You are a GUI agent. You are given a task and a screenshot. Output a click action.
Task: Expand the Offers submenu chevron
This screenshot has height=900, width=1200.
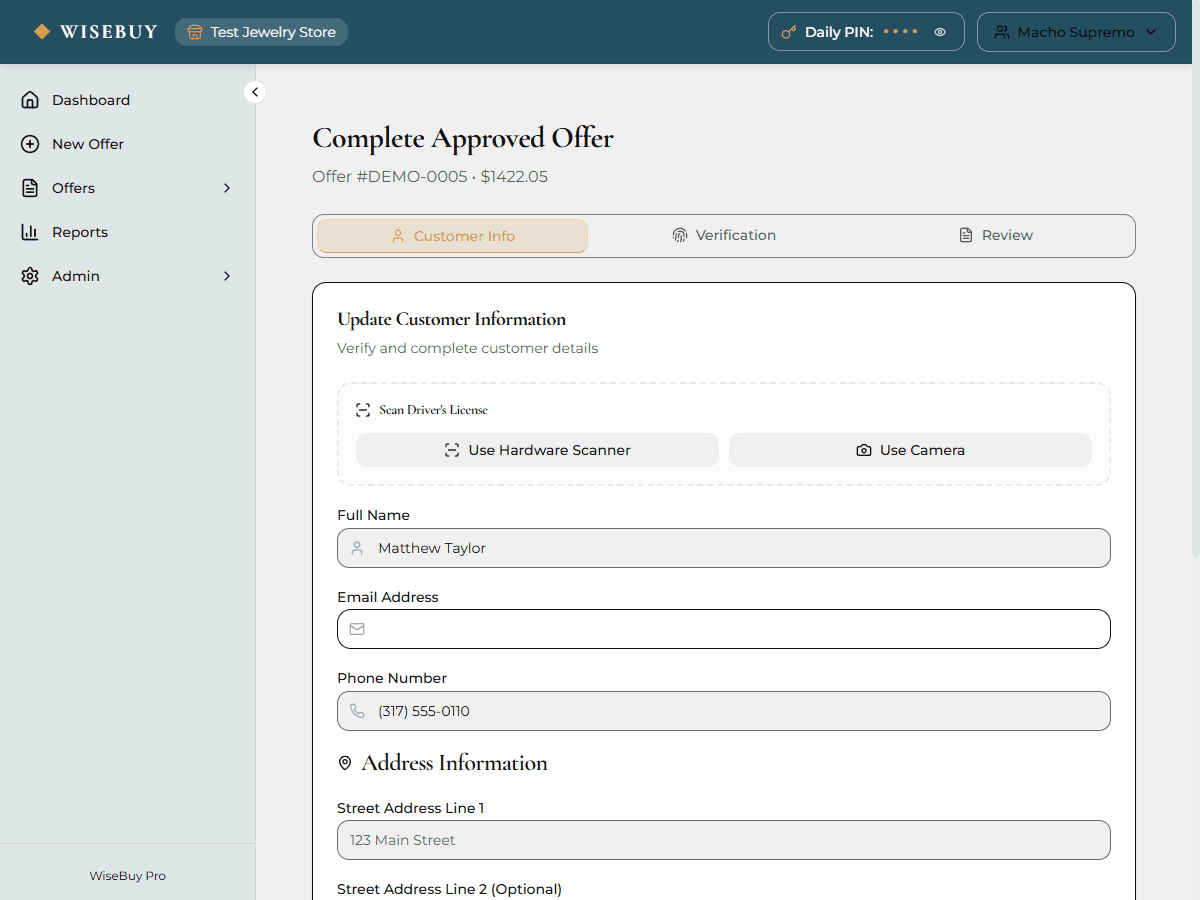[227, 188]
